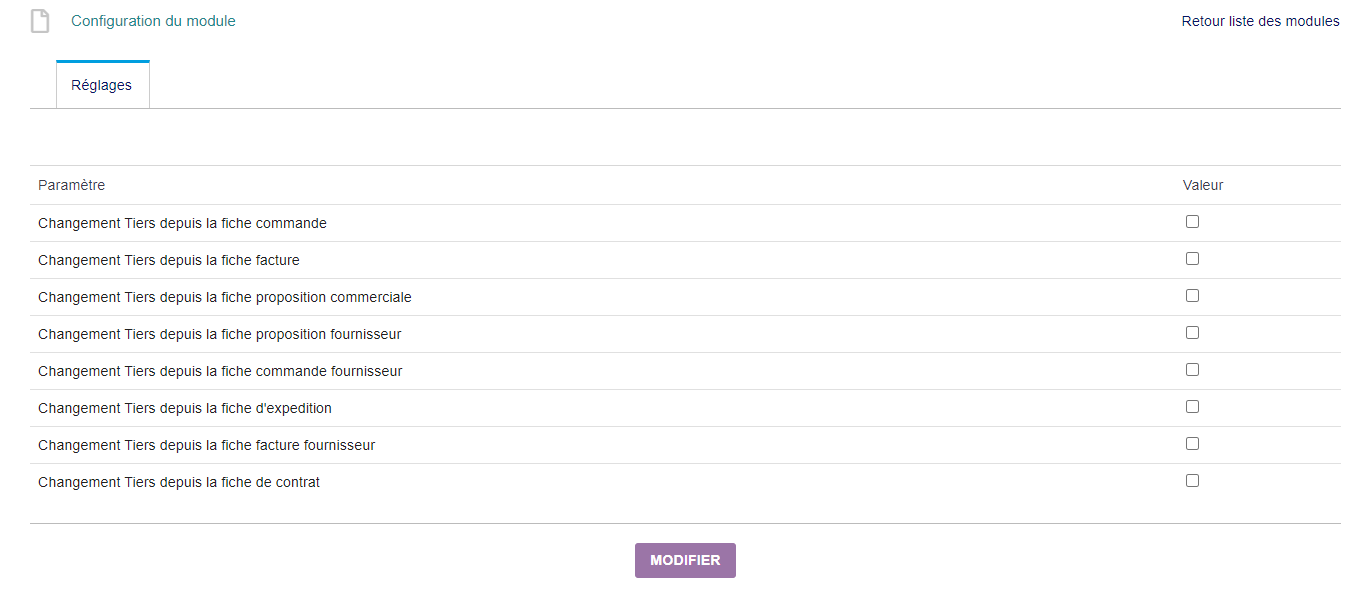Tick the fiche facture checkbox
Viewport: 1359px width, 613px height.
1192,259
